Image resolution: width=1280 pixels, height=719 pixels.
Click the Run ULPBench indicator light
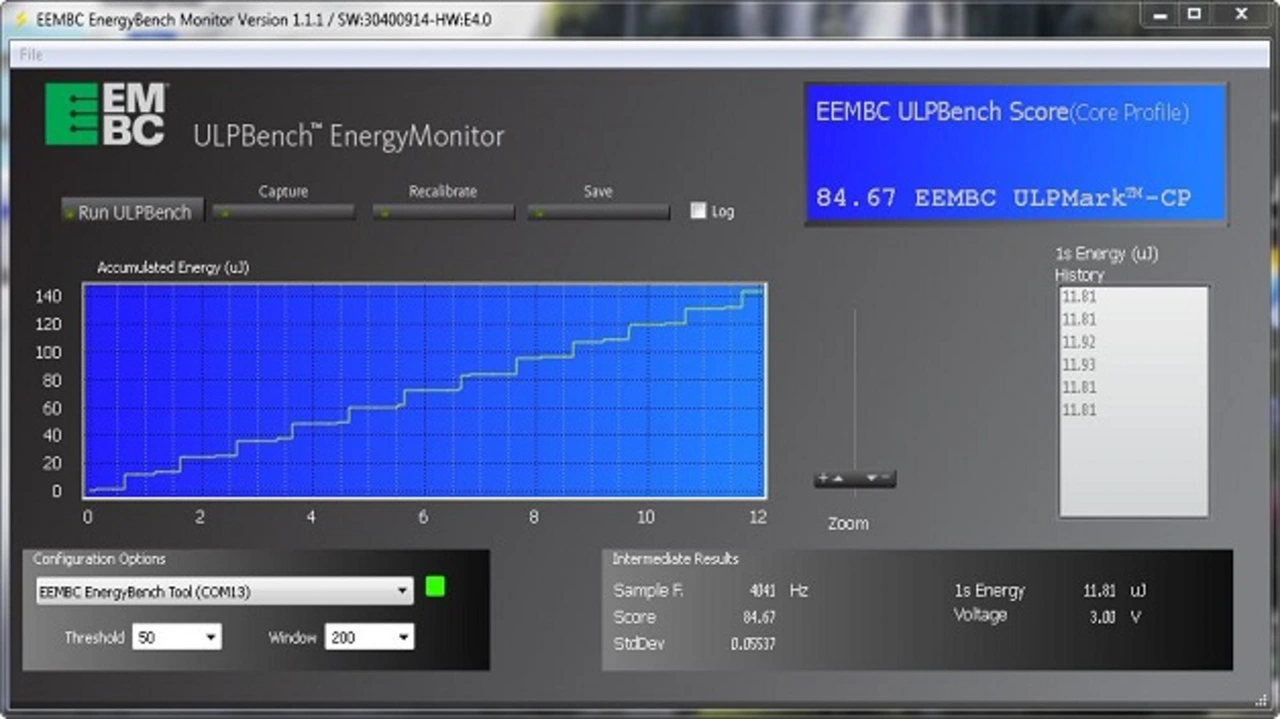[70, 212]
